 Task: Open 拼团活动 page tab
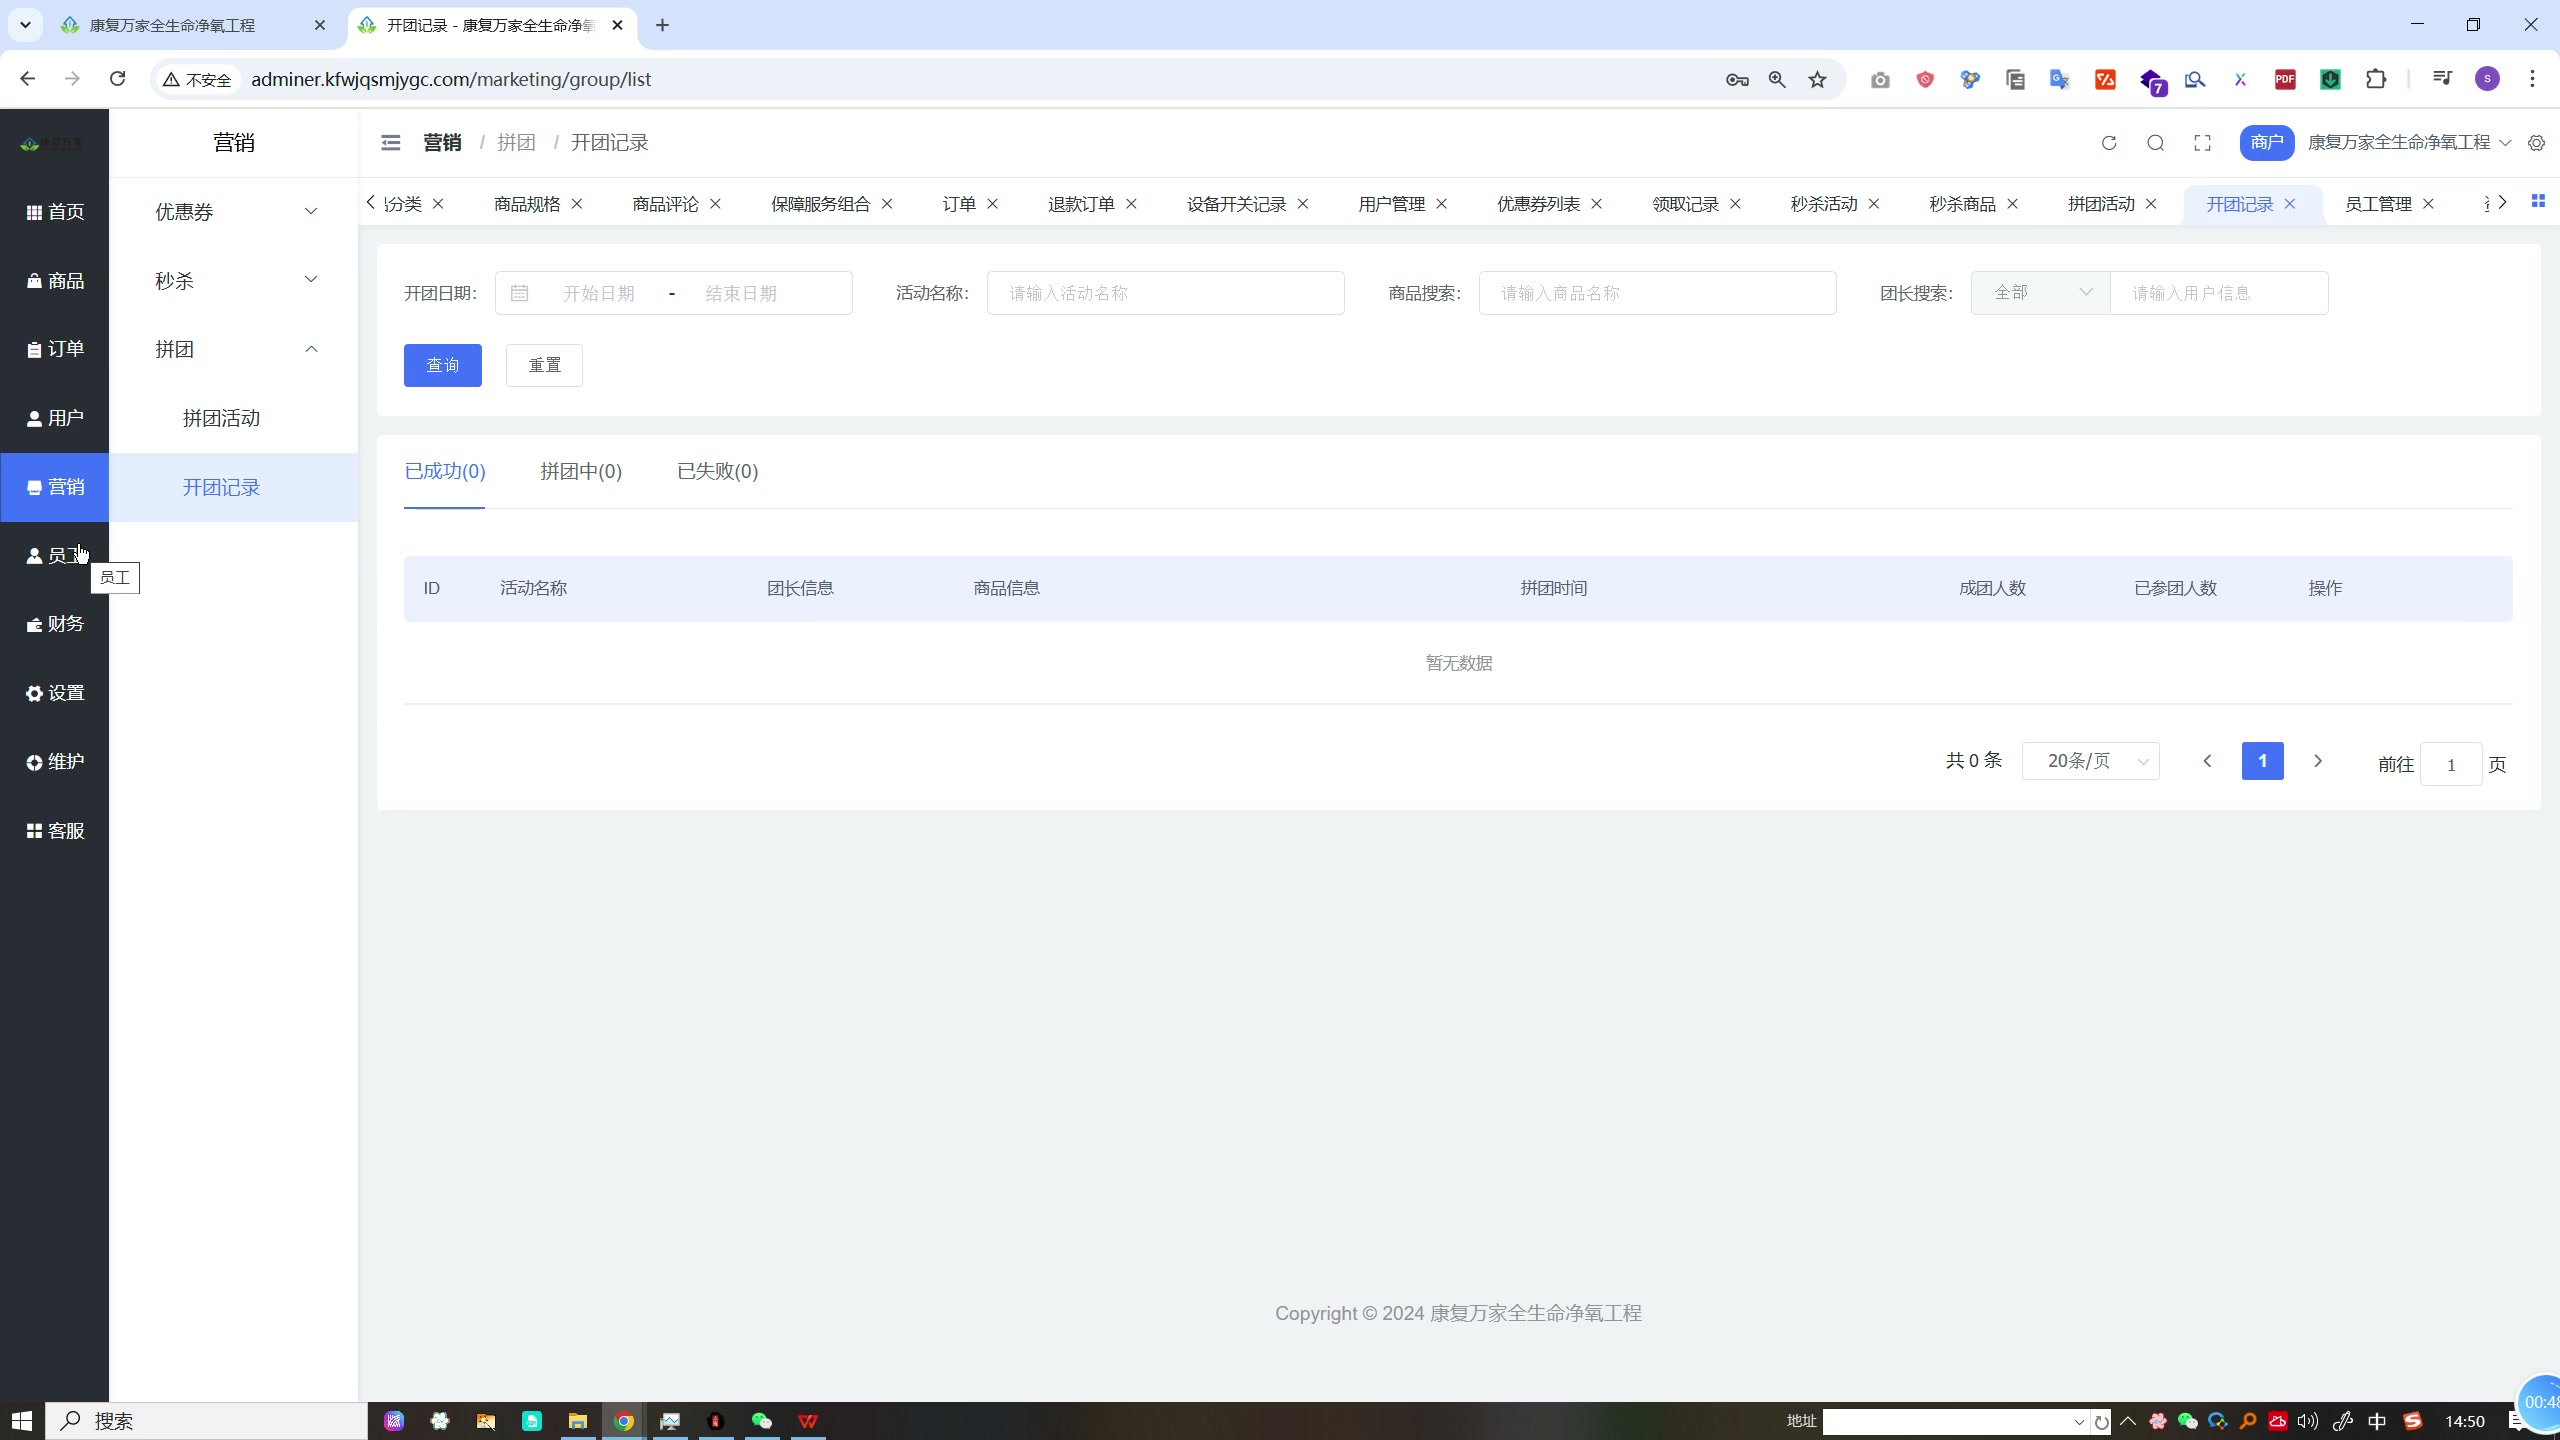pos(2101,204)
